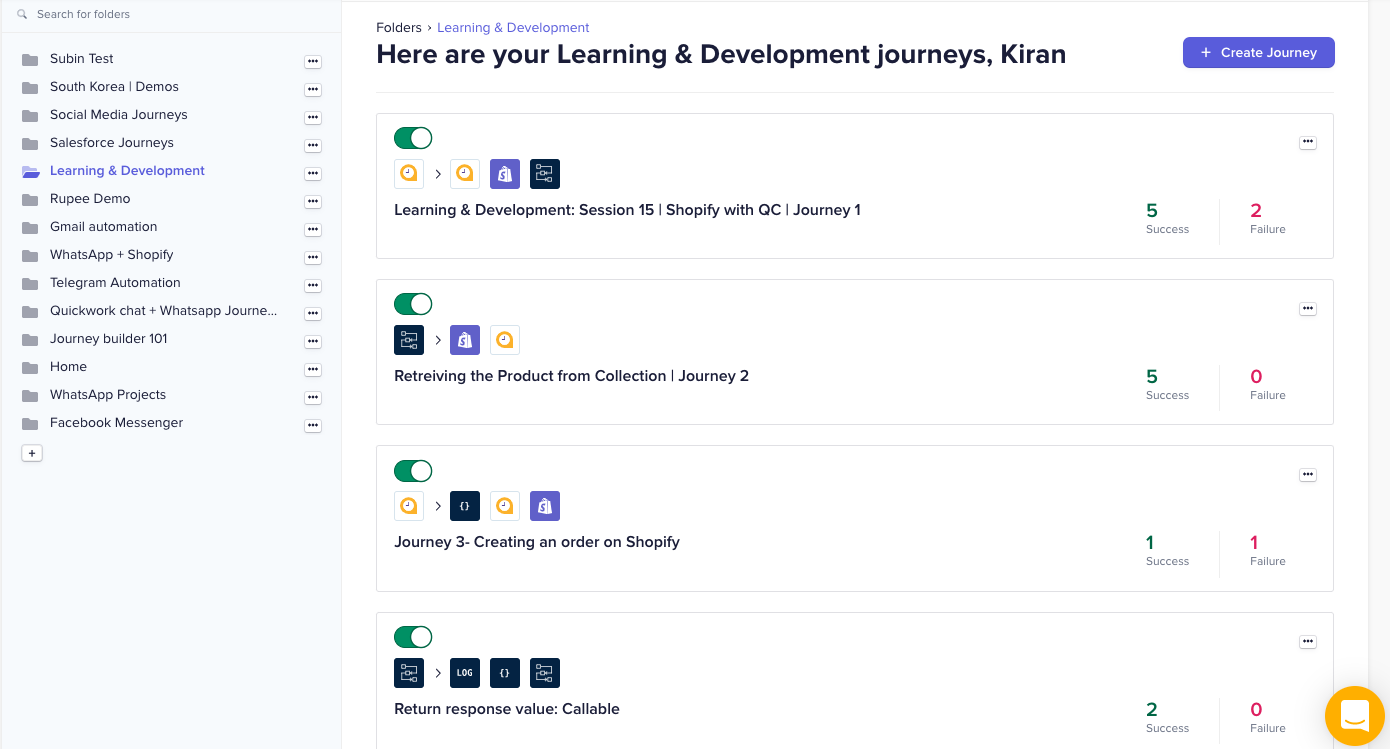
Task: Open more options for Gmail automation folder
Action: point(313,229)
